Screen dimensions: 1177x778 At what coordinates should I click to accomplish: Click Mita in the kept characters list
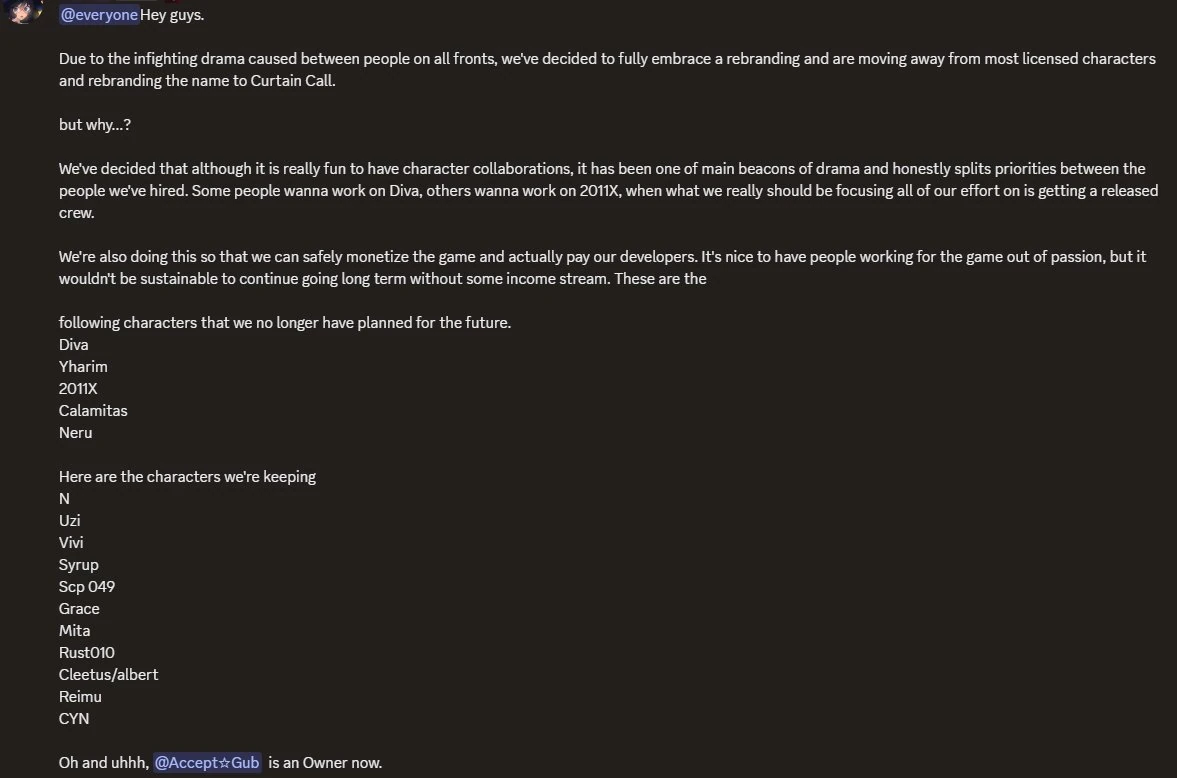coord(74,631)
